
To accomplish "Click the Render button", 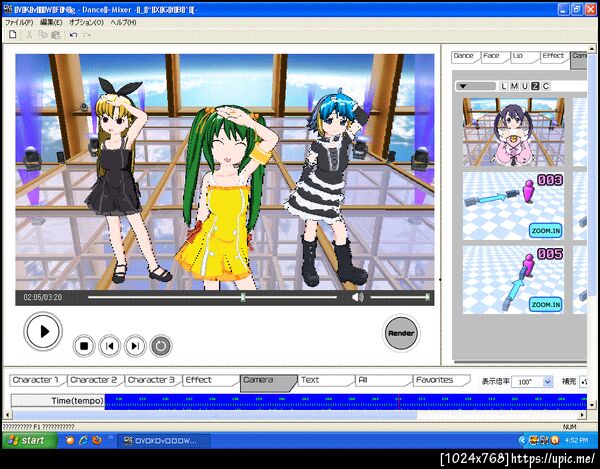I will (x=401, y=333).
